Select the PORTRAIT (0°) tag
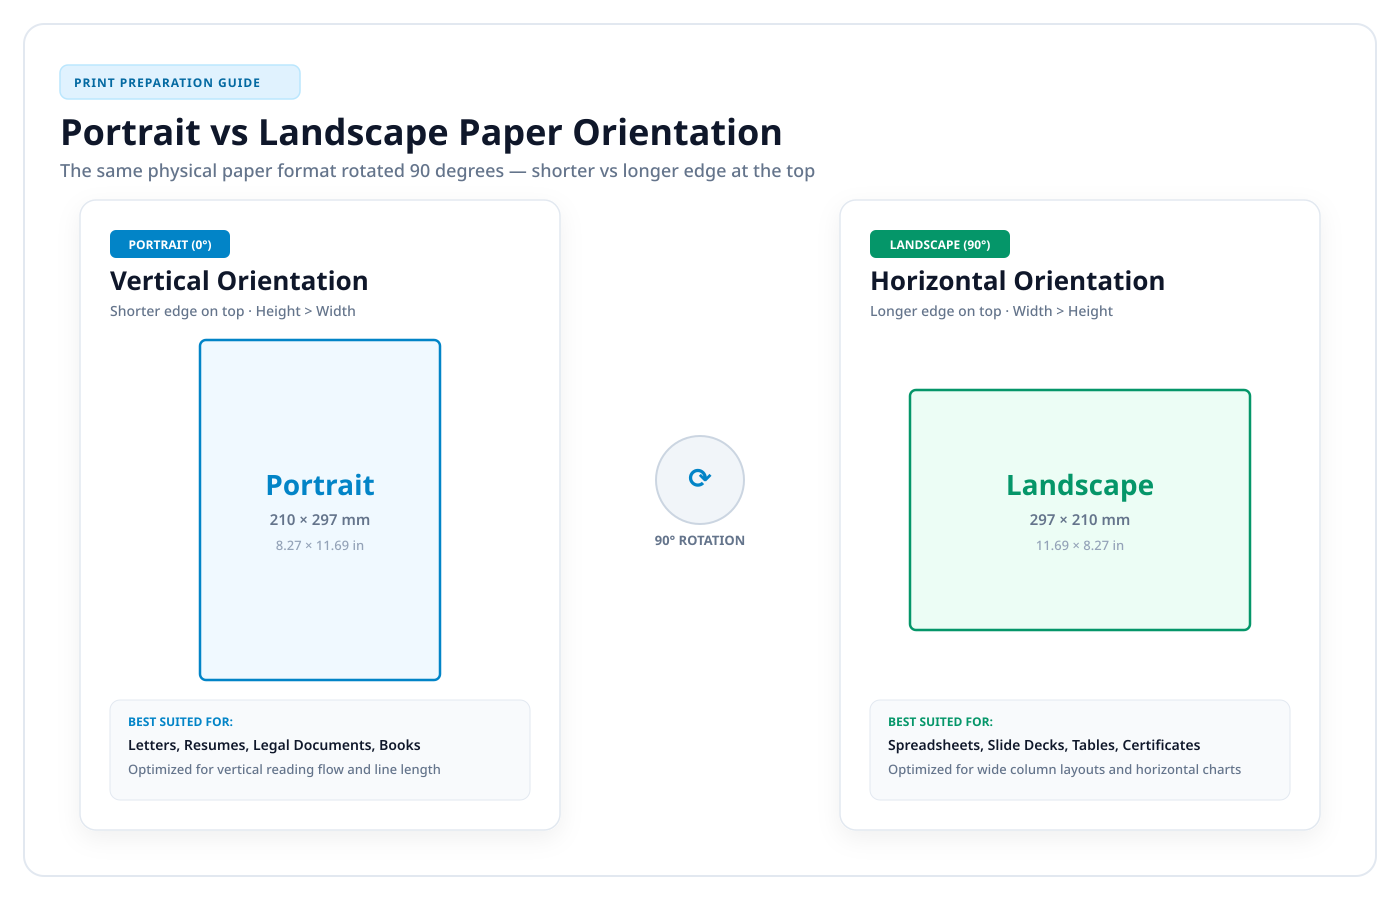This screenshot has height=900, width=1400. point(170,244)
